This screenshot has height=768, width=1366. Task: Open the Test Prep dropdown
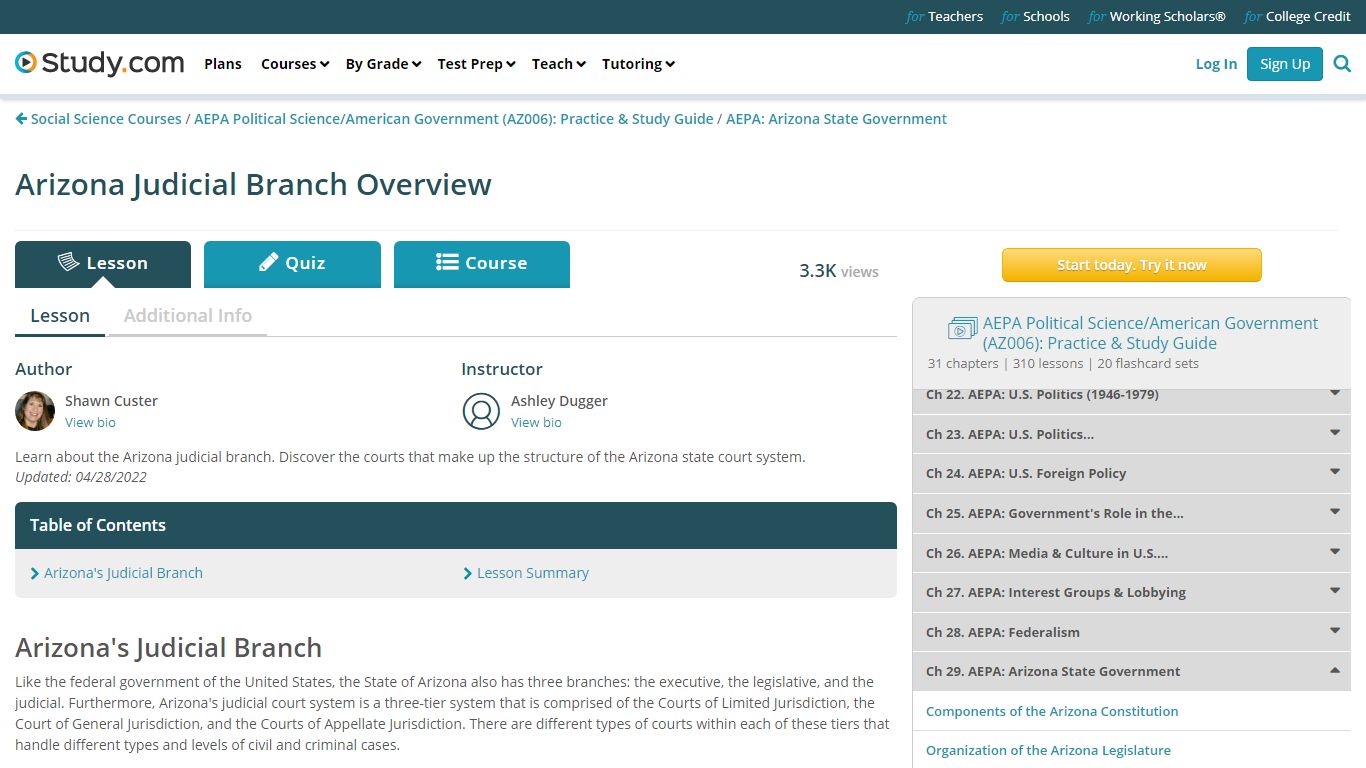[x=476, y=64]
